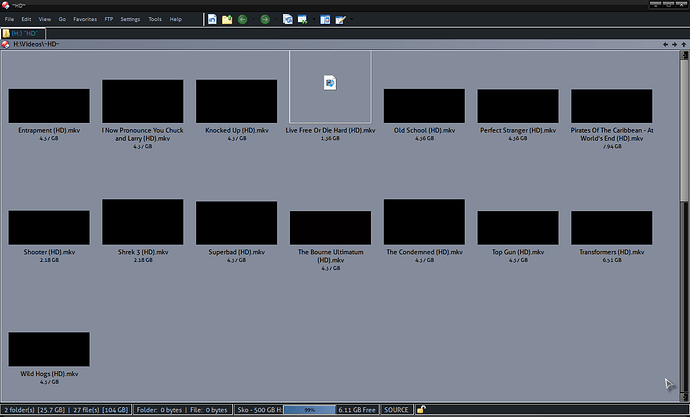Click 'Top Gun (HD).mkv' file name
This screenshot has height=417, width=690.
click(518, 252)
